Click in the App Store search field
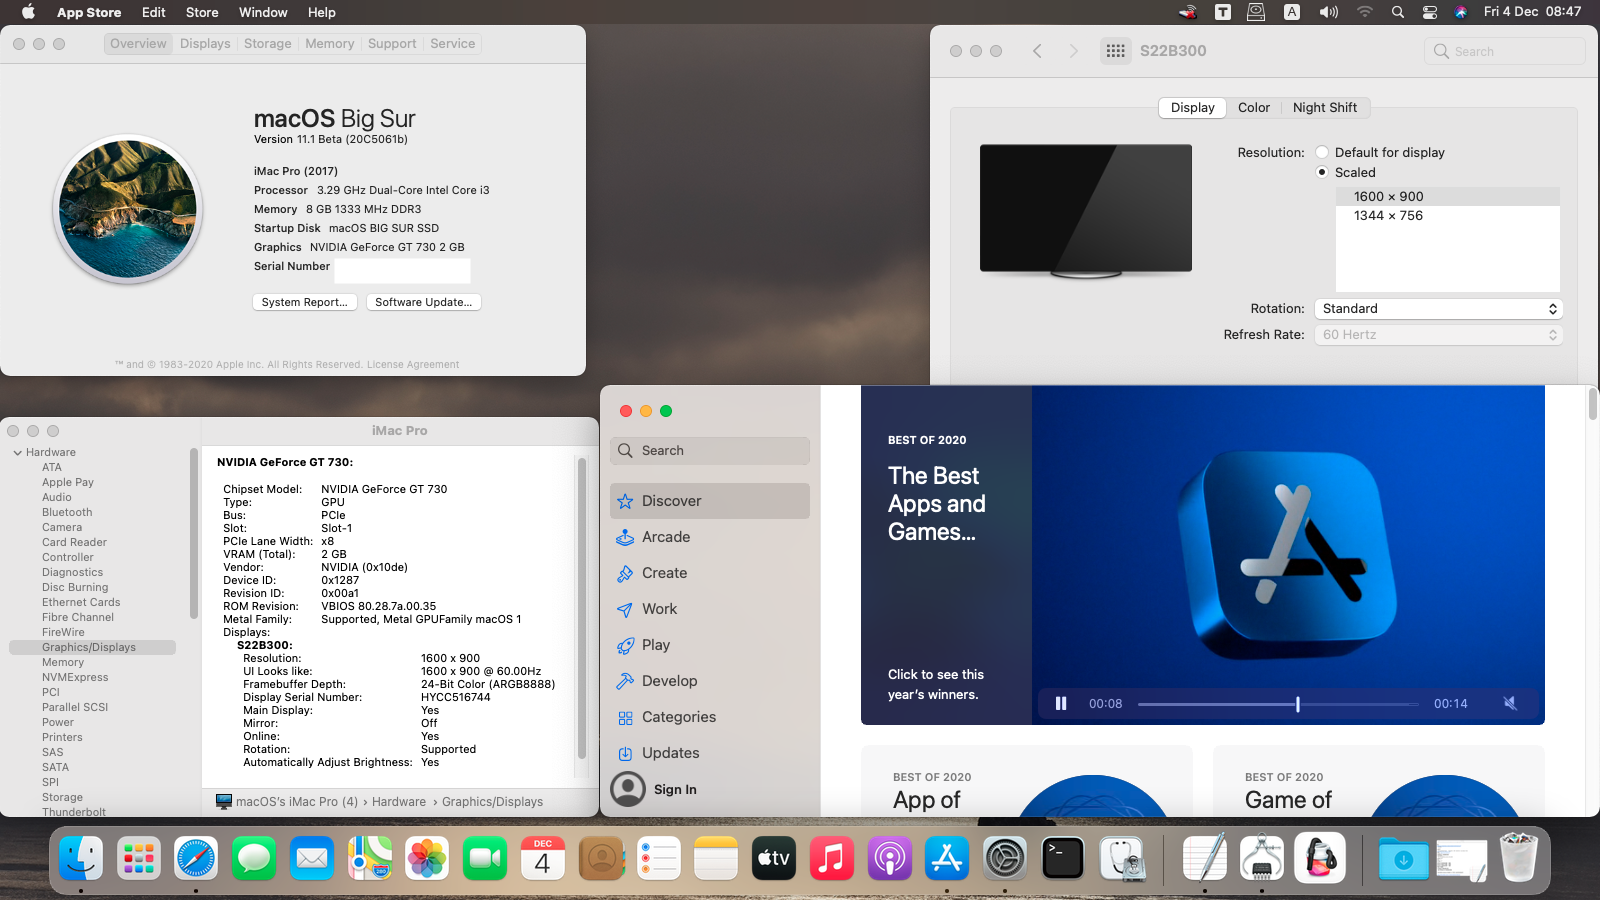Viewport: 1600px width, 900px height. click(710, 451)
